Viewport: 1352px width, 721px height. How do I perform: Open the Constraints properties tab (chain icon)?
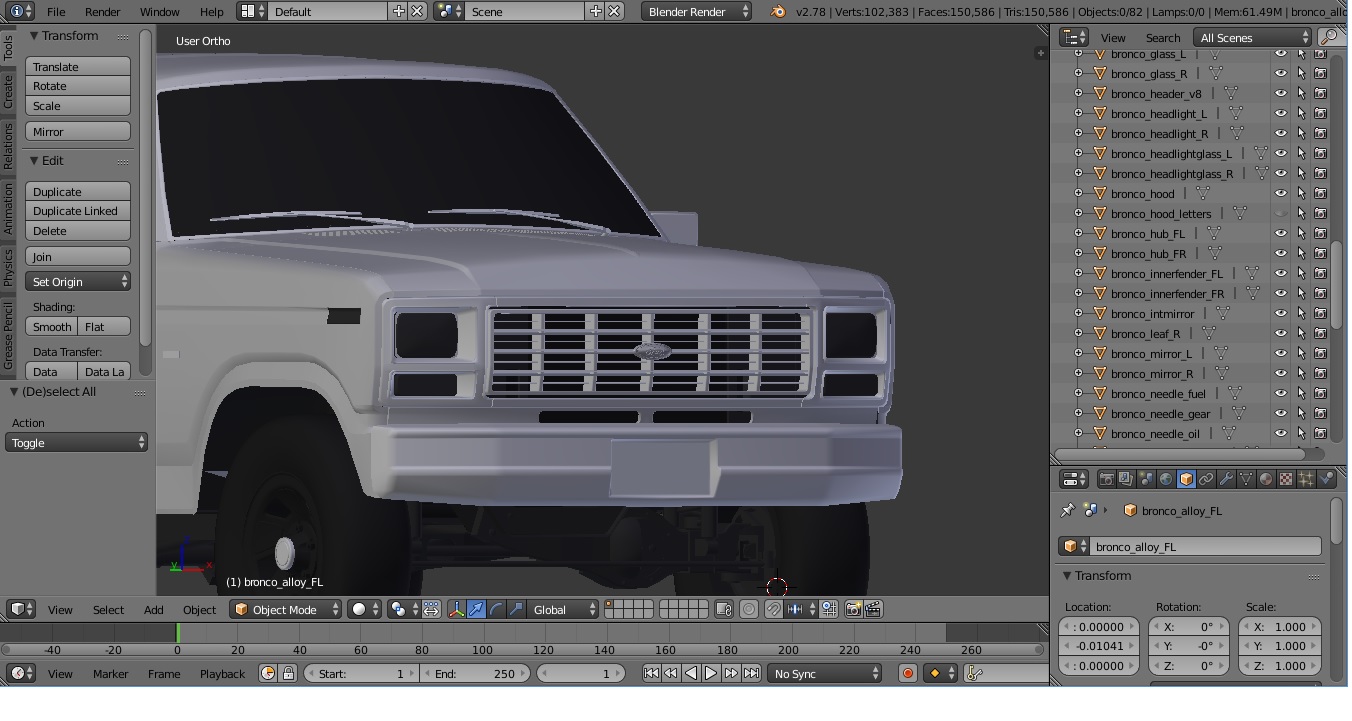point(1206,479)
